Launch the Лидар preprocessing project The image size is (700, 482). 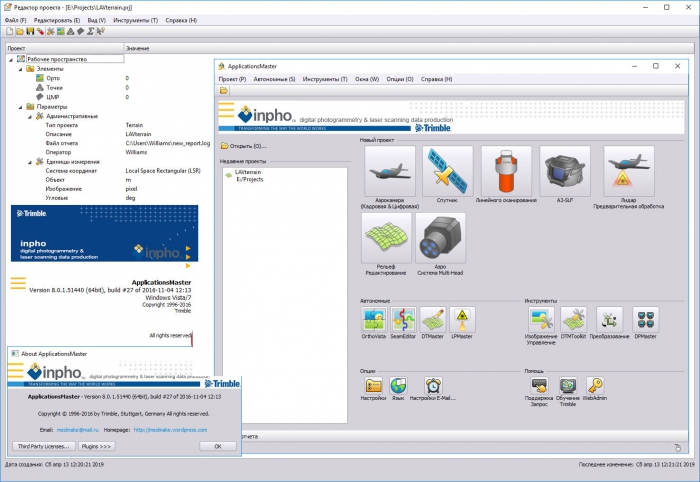tap(629, 170)
